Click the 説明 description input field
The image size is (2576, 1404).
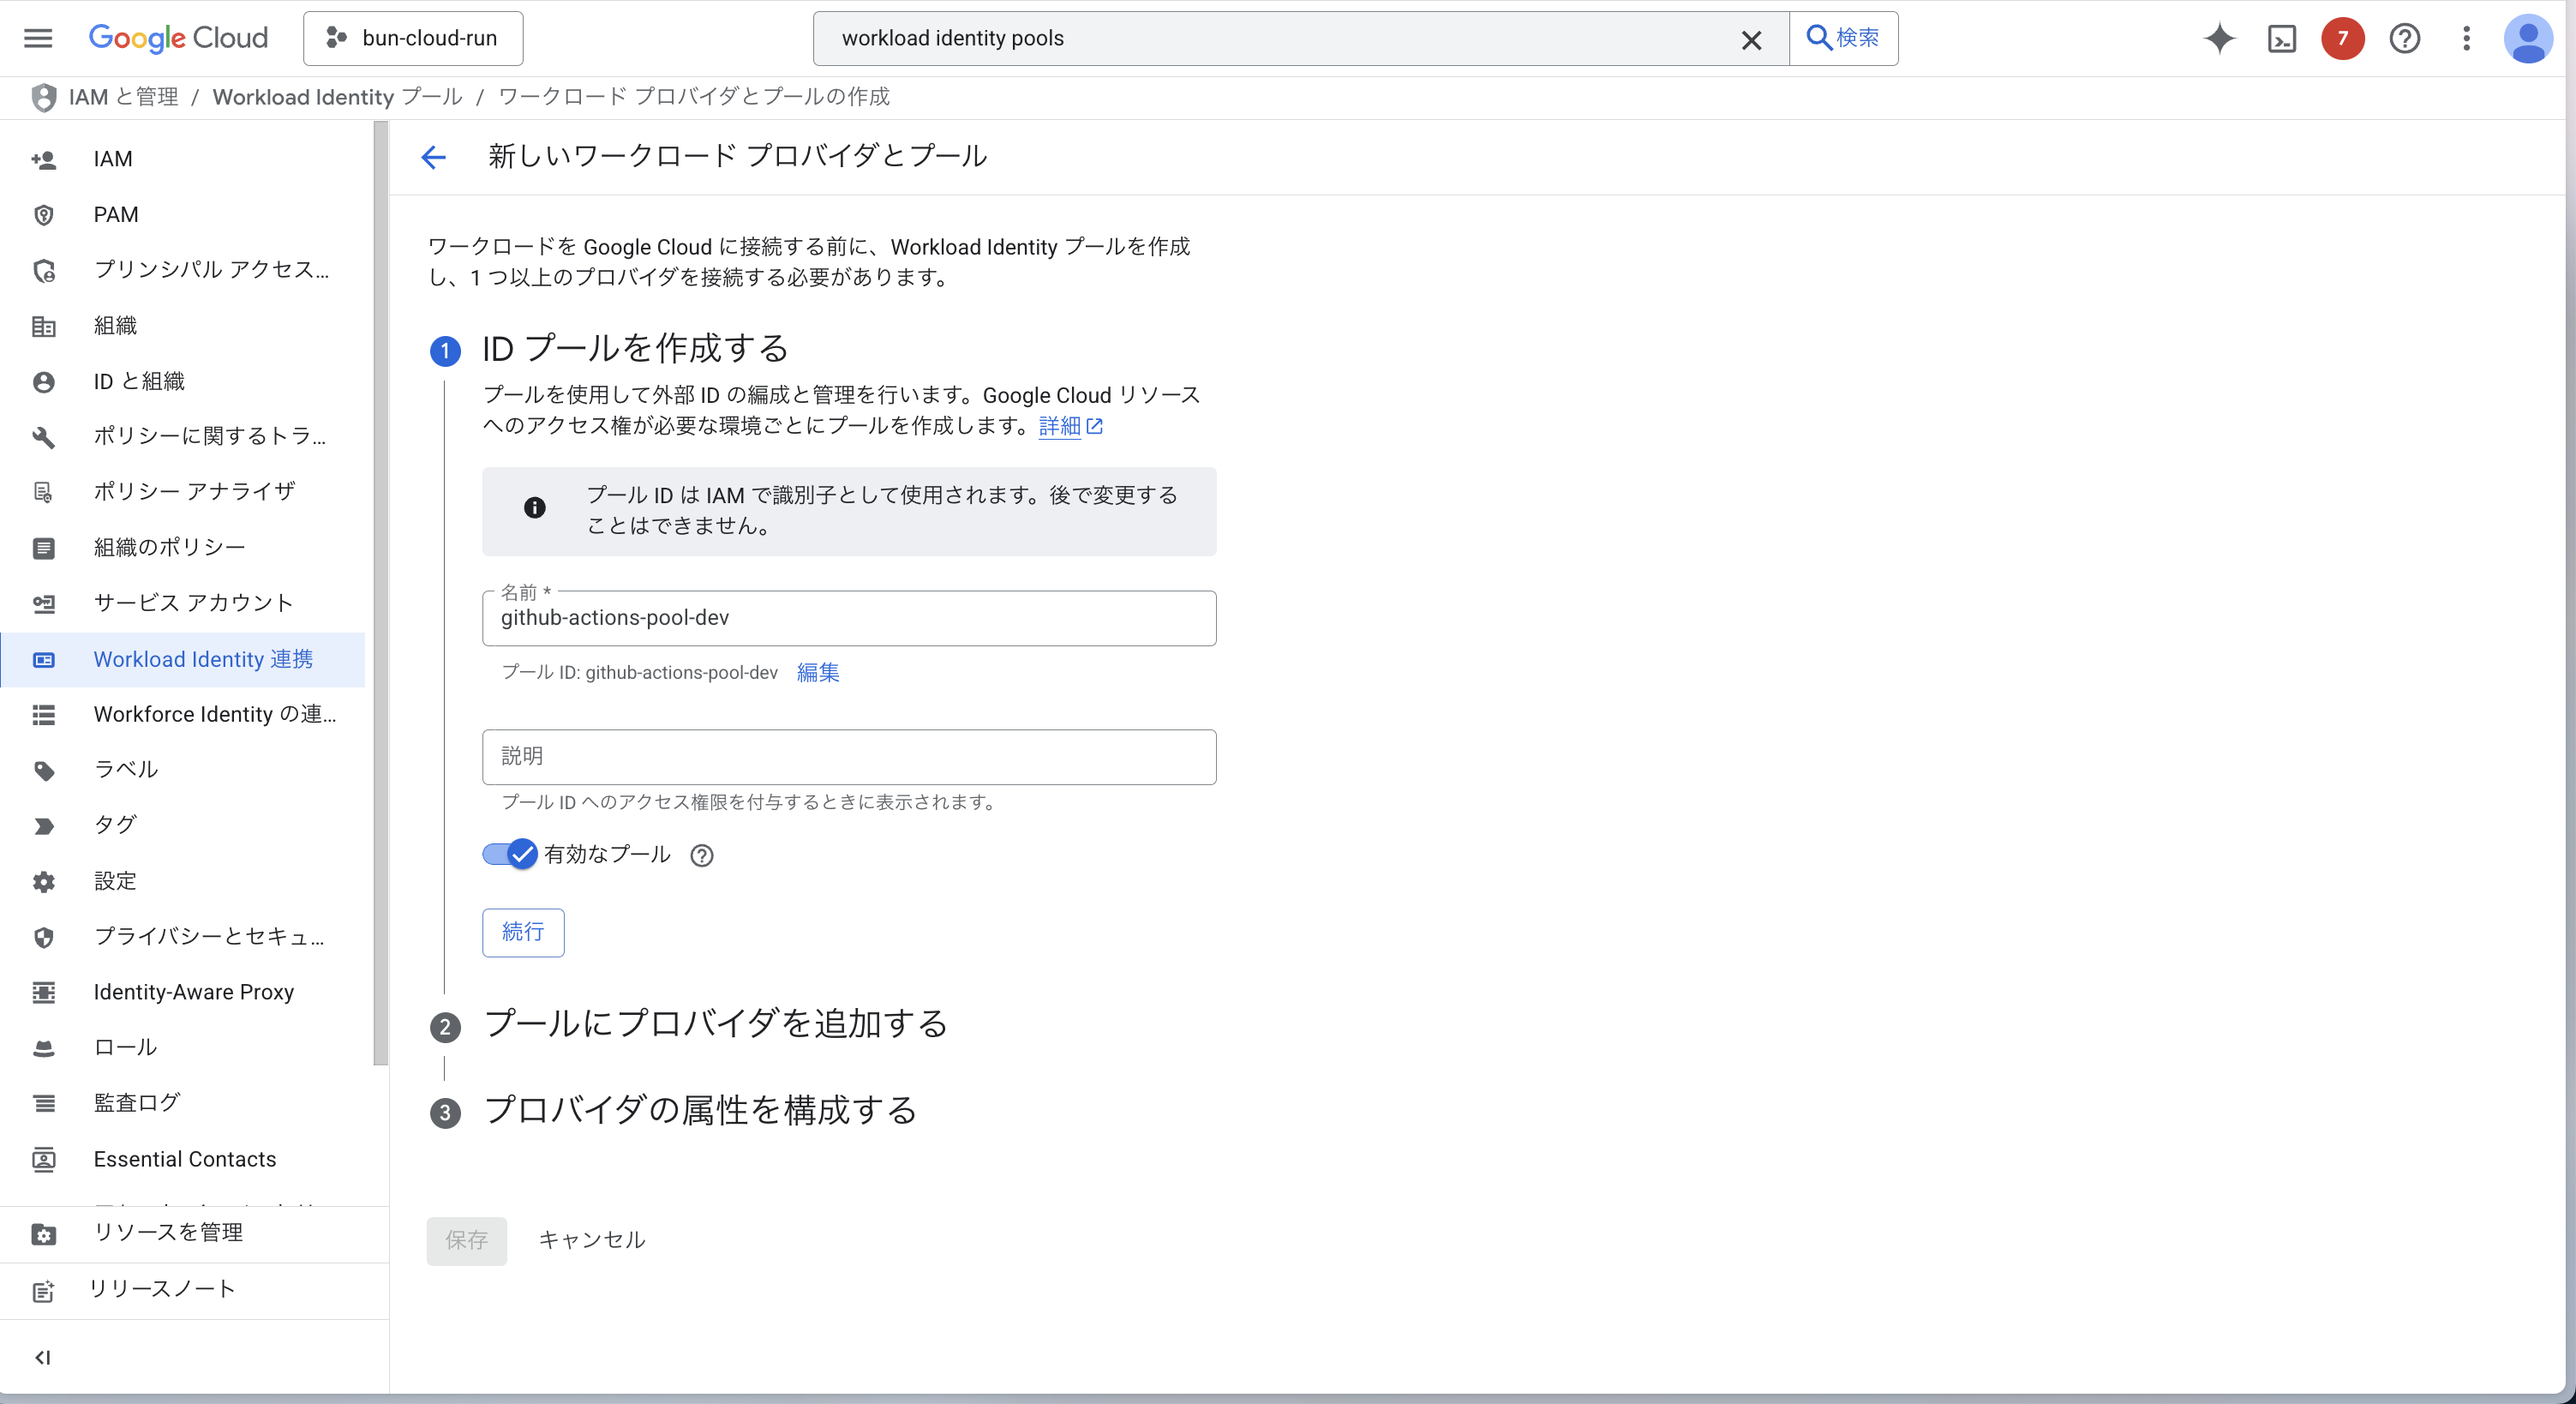point(848,756)
